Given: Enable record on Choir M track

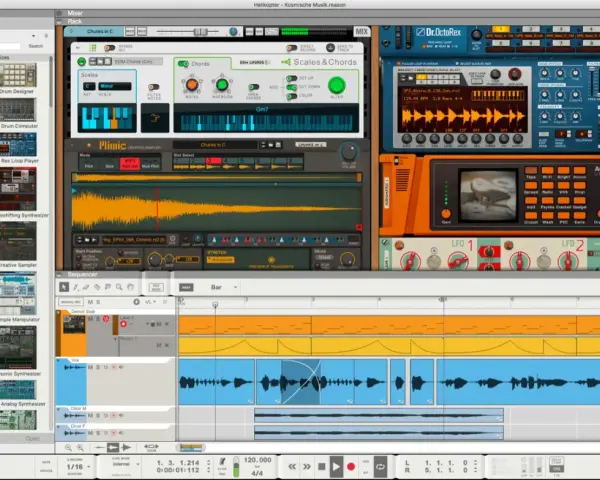Looking at the screenshot, I should (114, 415).
